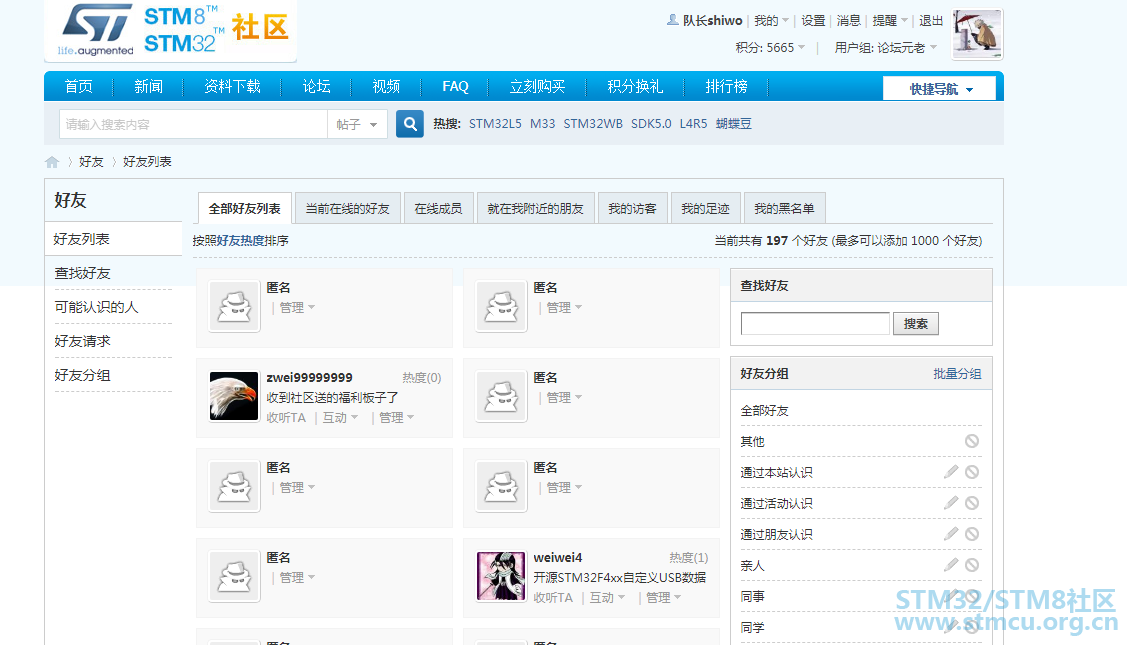Open 设置 in the top bar

[813, 21]
